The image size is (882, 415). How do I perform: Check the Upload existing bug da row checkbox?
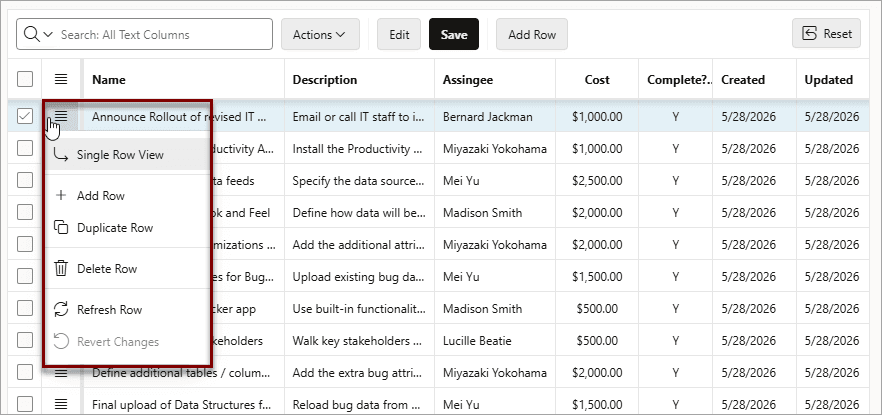point(25,276)
